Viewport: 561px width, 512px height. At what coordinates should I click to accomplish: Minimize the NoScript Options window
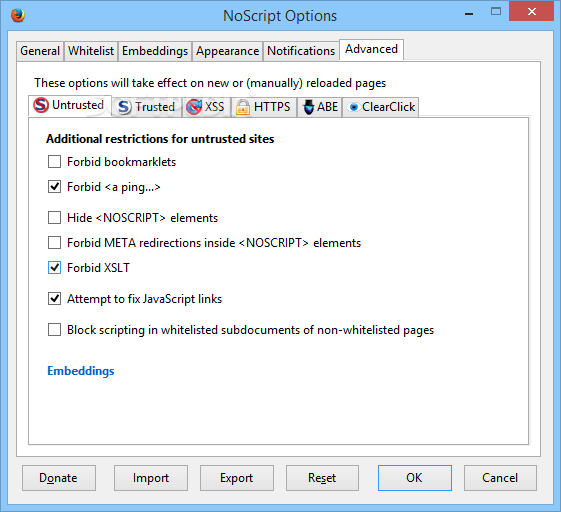pyautogui.click(x=469, y=14)
